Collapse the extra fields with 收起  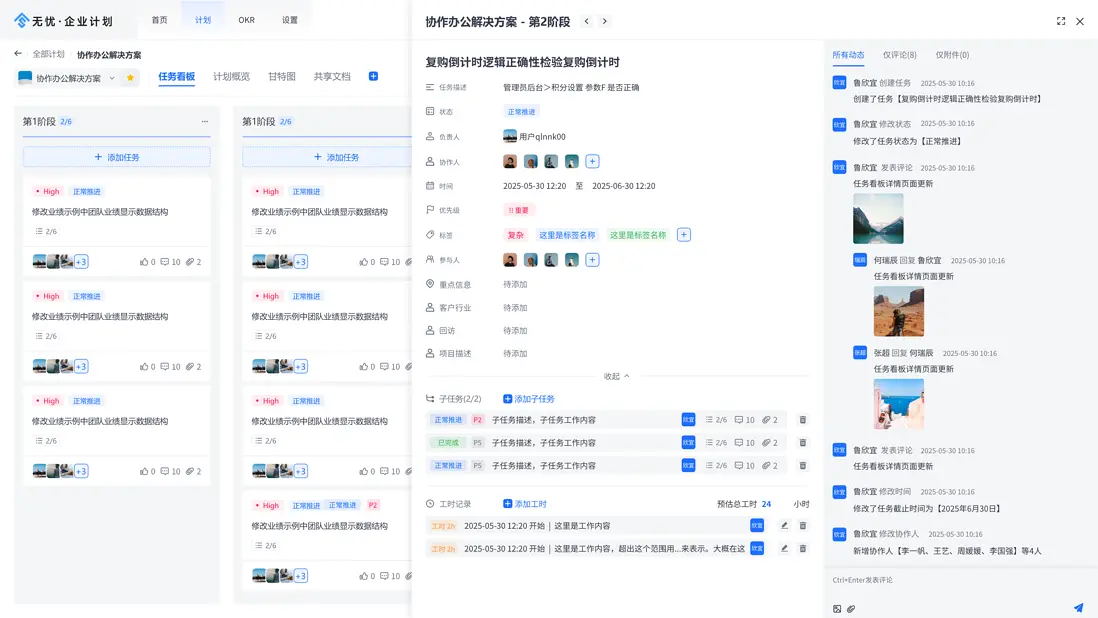pyautogui.click(x=616, y=377)
